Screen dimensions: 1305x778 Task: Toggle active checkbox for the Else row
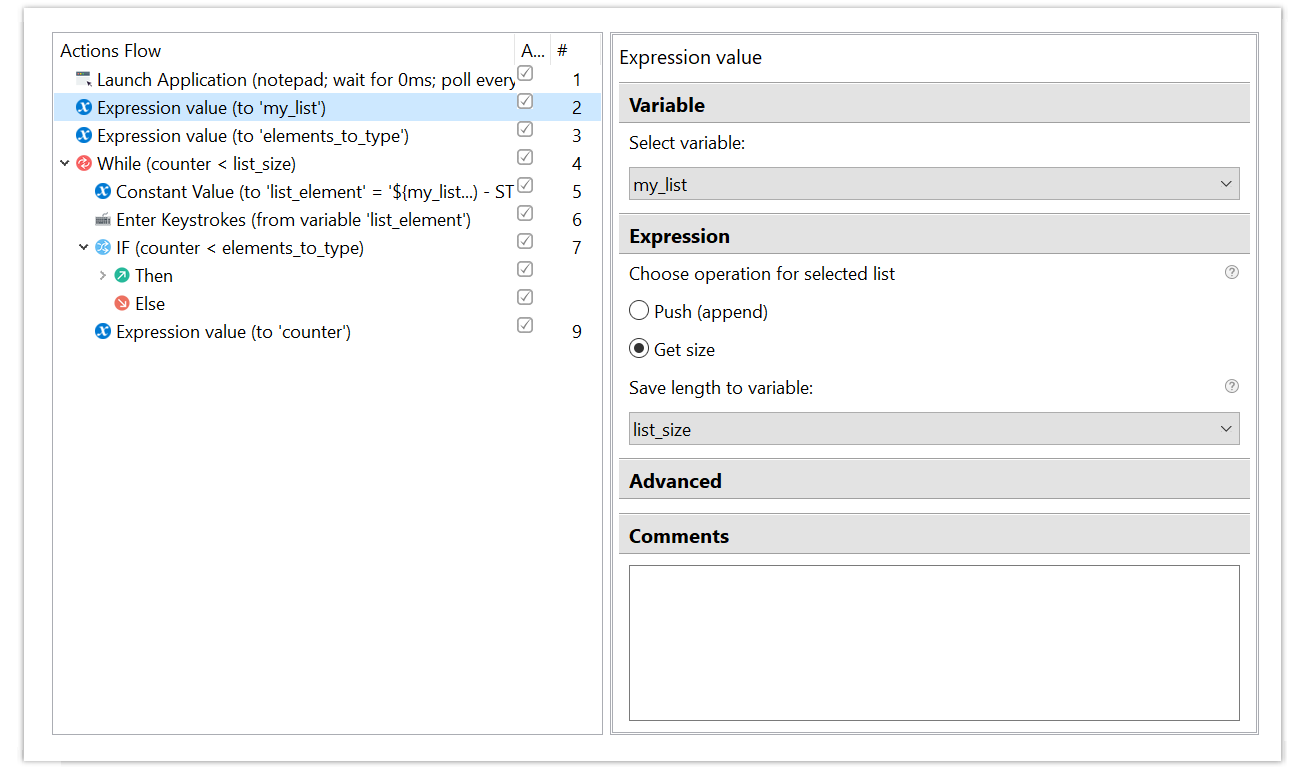525,297
